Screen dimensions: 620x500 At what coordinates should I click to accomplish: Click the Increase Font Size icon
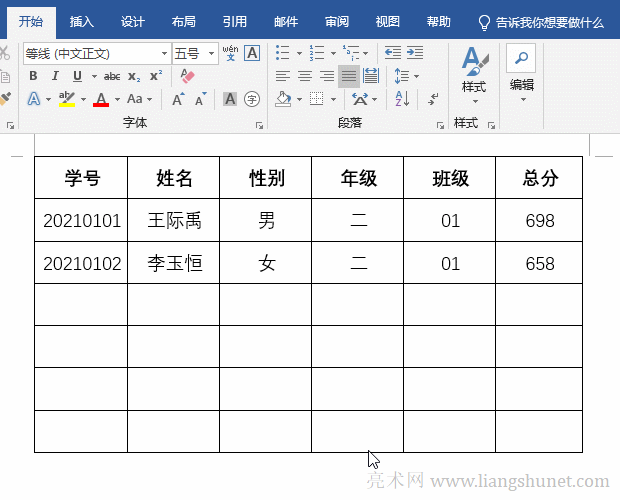178,99
